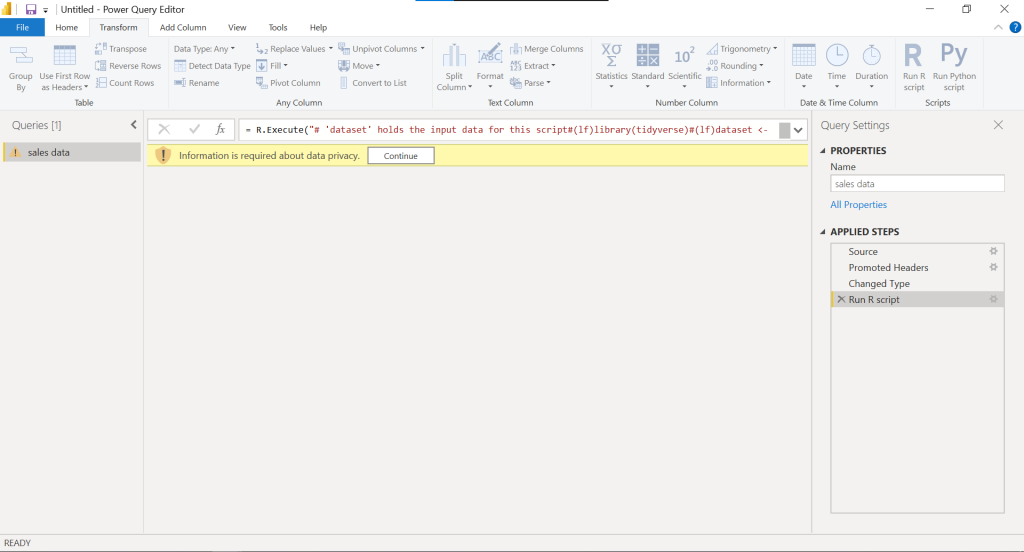Click Run R script
This screenshot has height=552, width=1024.
[914, 67]
